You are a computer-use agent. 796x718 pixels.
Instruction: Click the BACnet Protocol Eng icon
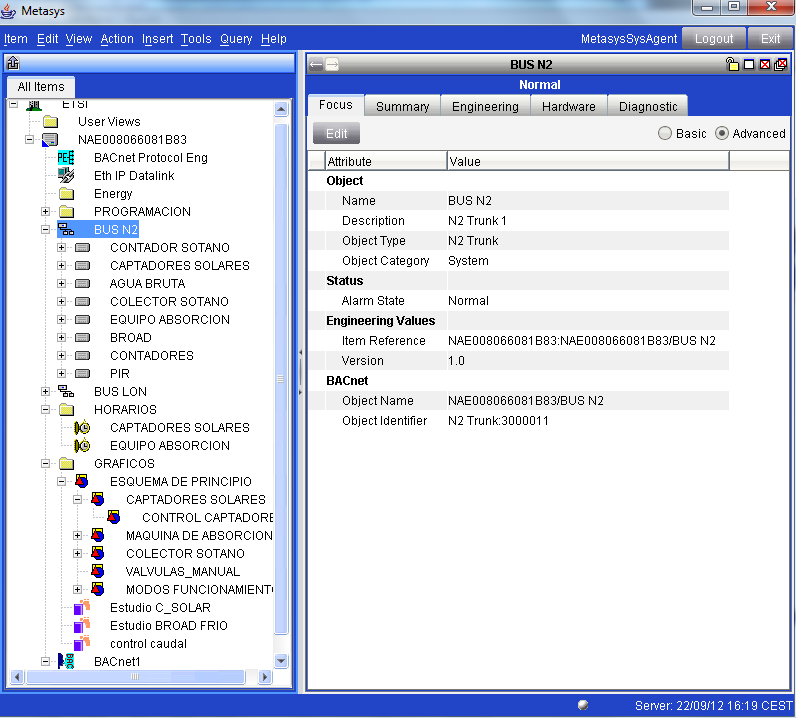coord(66,158)
